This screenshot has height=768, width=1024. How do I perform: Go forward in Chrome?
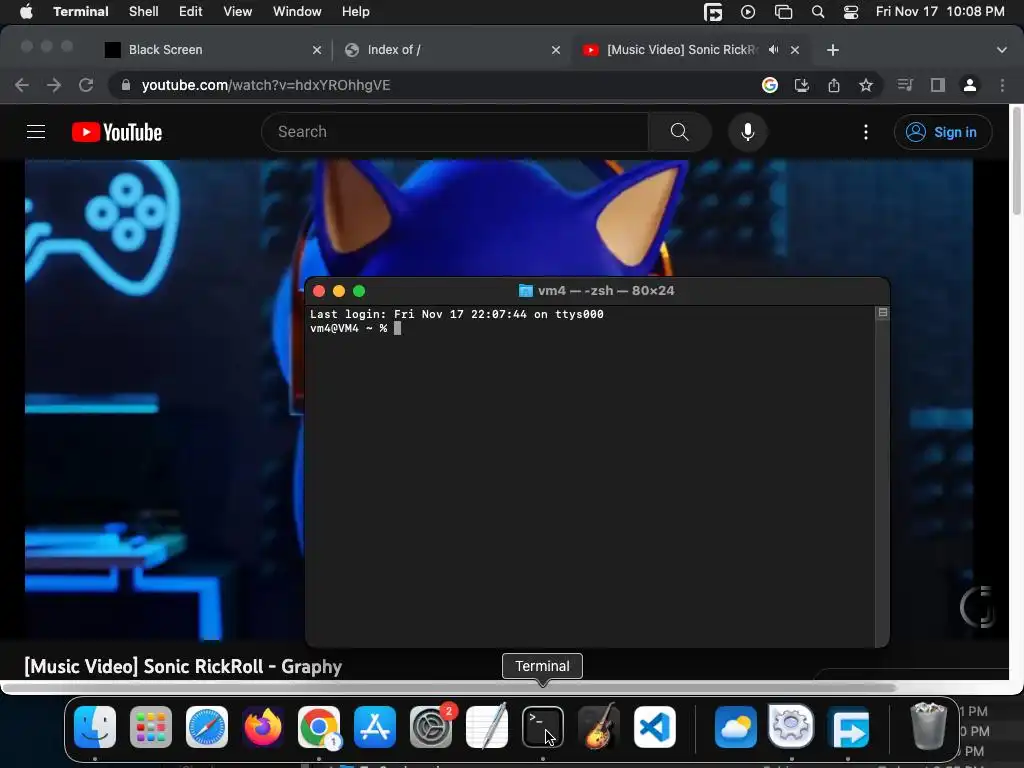pyautogui.click(x=54, y=85)
